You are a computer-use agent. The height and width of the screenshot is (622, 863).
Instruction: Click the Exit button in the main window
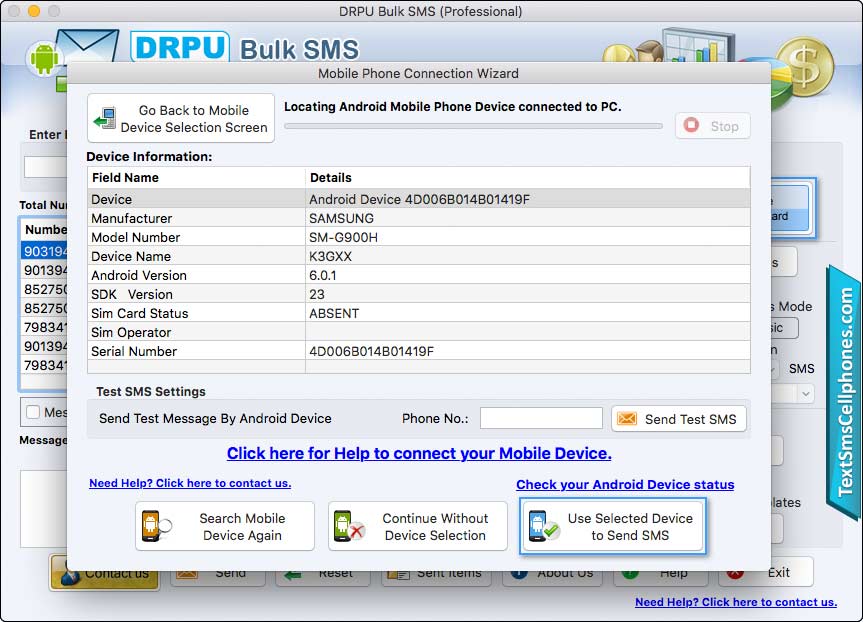click(x=766, y=572)
